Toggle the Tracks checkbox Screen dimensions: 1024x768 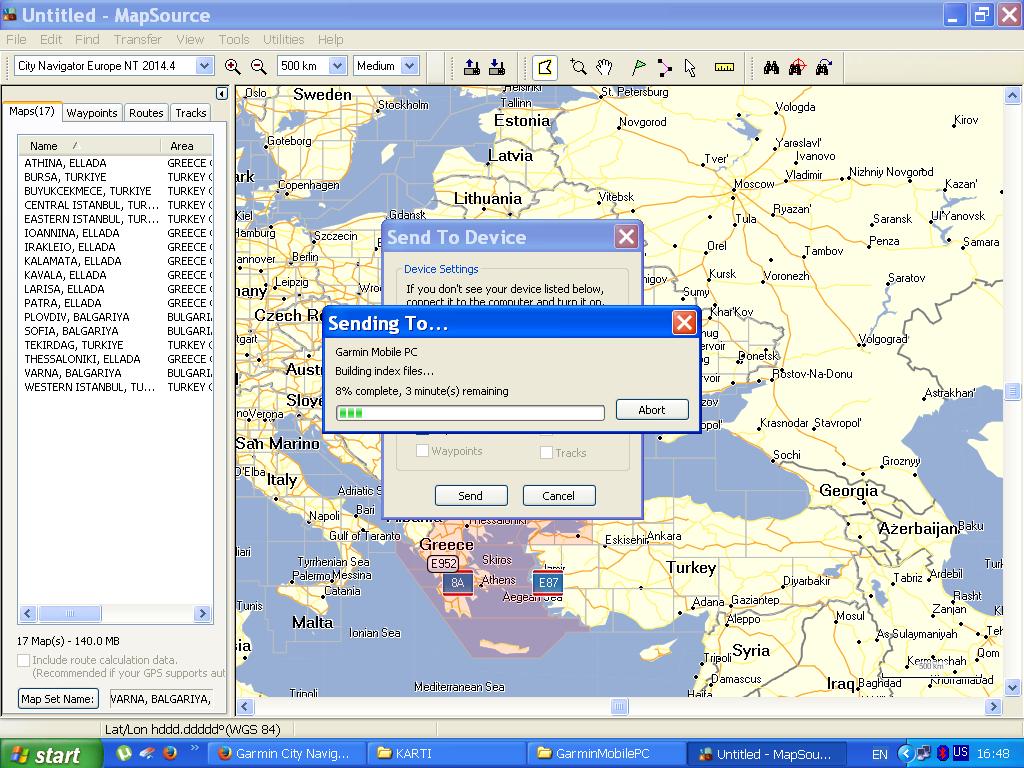click(546, 452)
